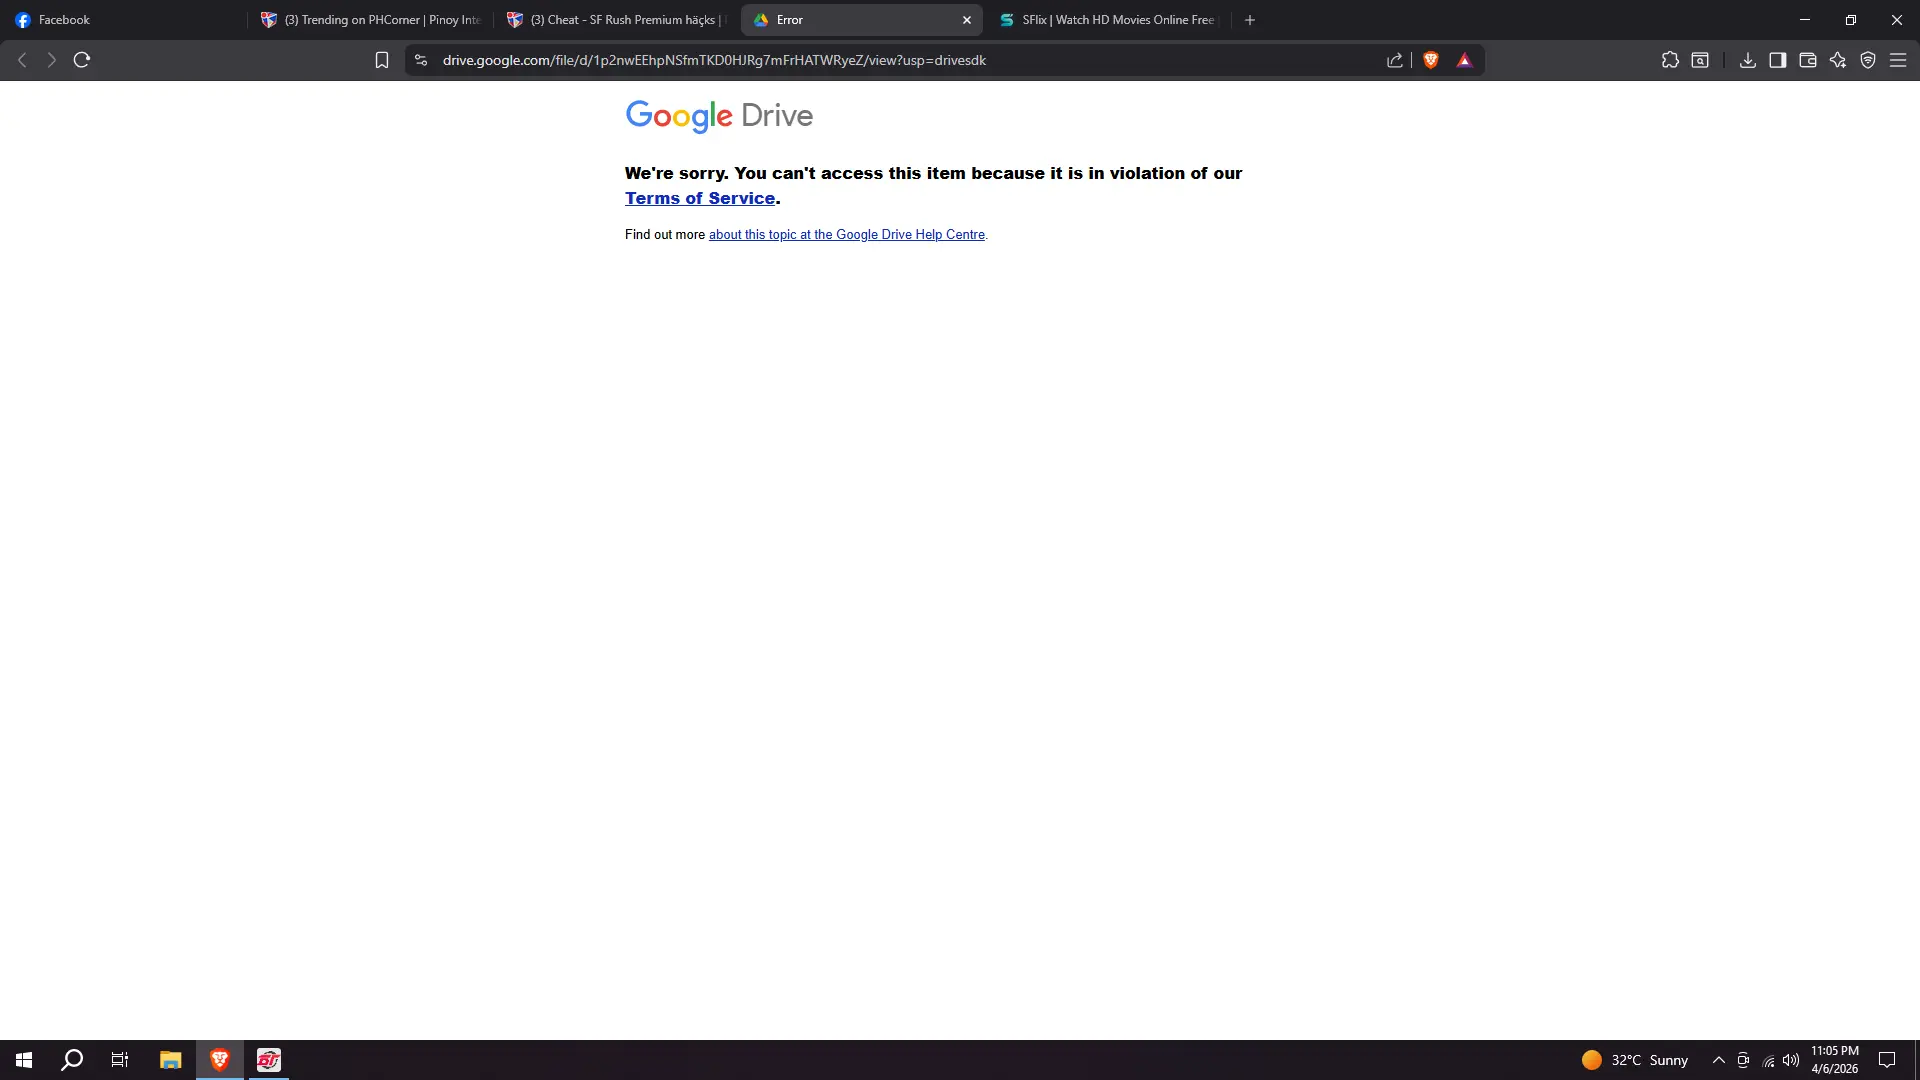This screenshot has width=1920, height=1080.
Task: Open the Extensions puzzle icon
Action: 1670,60
